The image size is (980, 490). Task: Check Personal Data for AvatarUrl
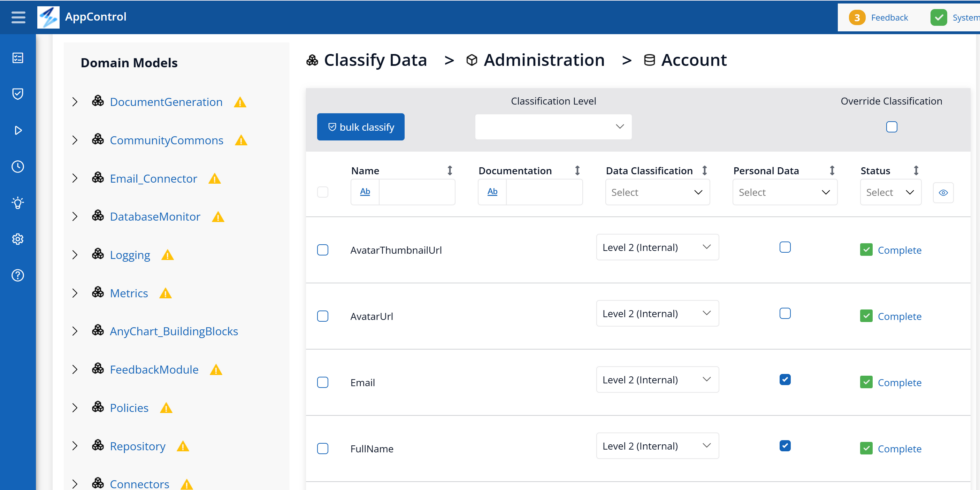click(785, 313)
